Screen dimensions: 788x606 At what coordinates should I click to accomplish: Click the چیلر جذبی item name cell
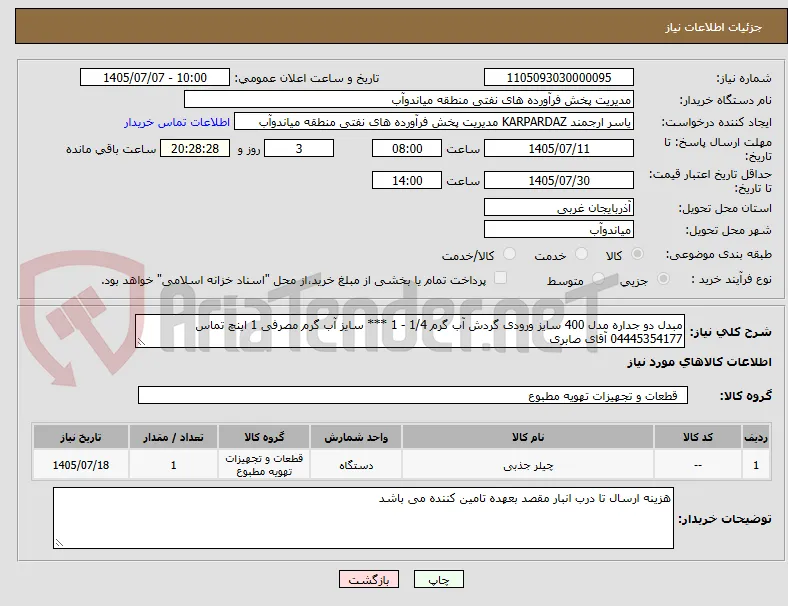(528, 465)
